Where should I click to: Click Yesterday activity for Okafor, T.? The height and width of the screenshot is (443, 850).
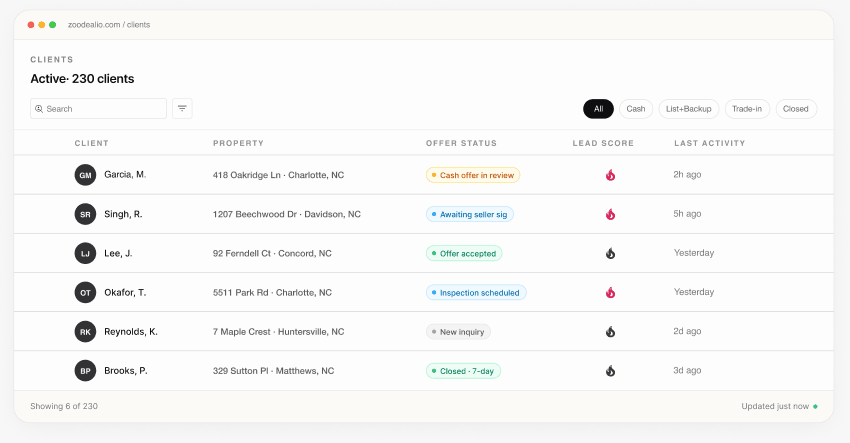[694, 292]
